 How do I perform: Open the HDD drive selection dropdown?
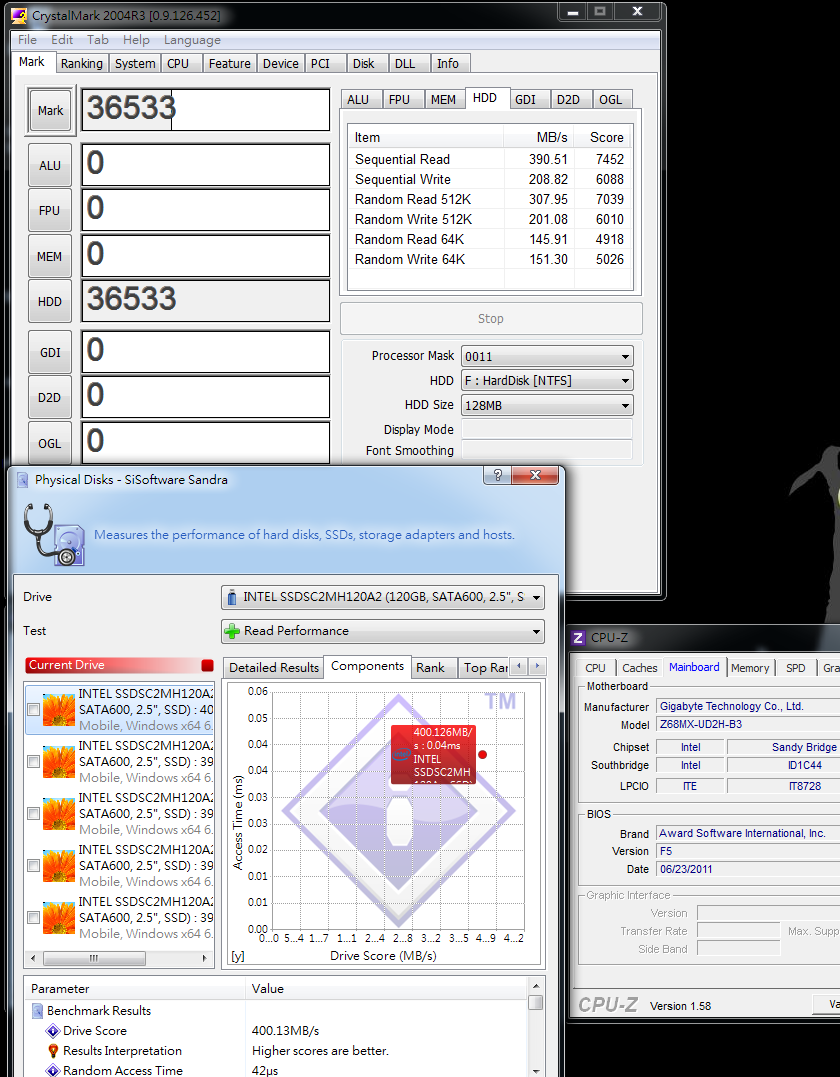(x=547, y=381)
